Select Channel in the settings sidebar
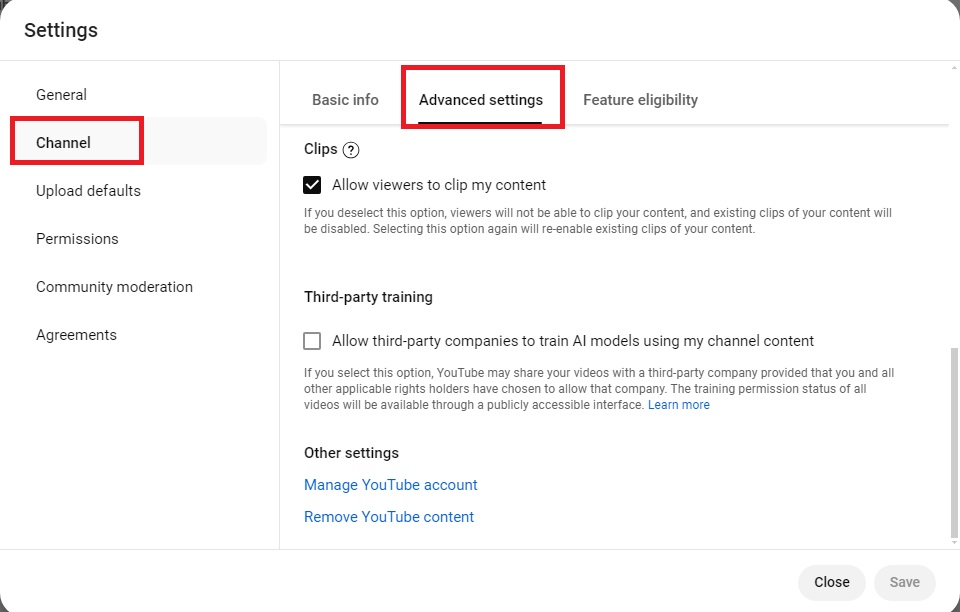This screenshot has height=612, width=960. [64, 143]
